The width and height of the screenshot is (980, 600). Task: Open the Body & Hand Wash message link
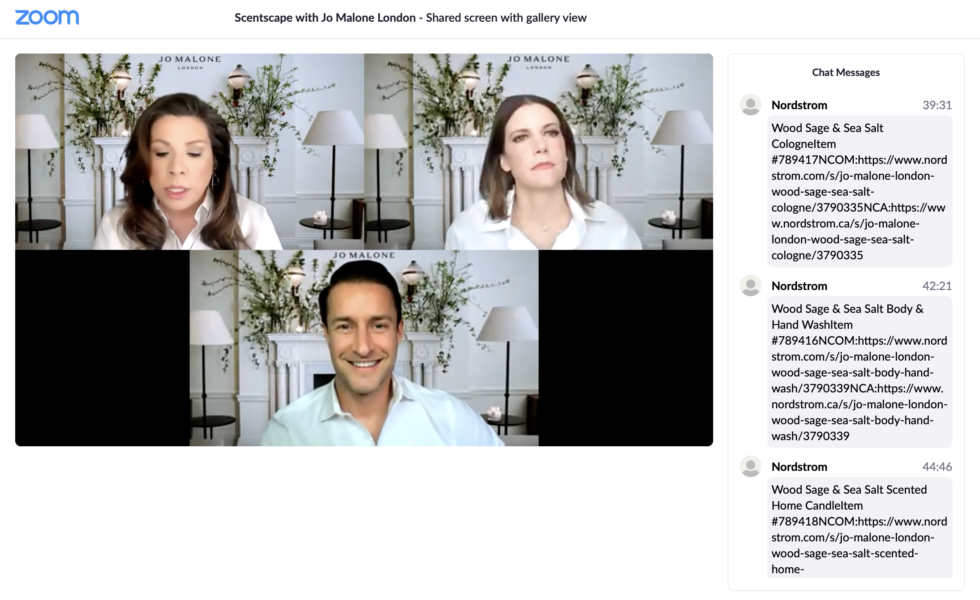coord(858,372)
